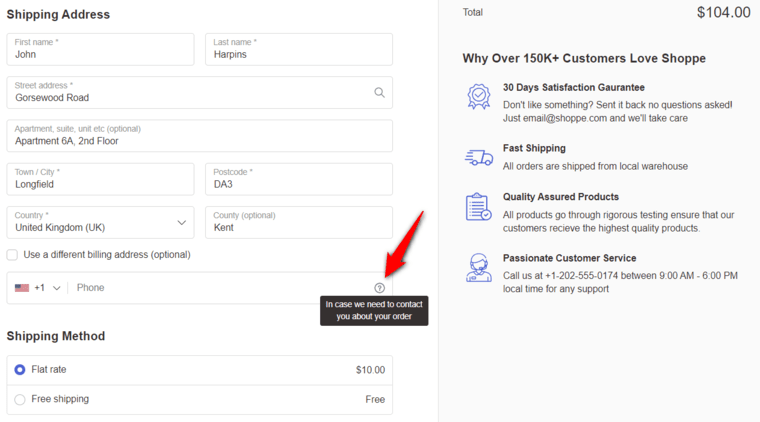Click the satisfaction guarantee badge icon
760x422 pixels.
click(478, 96)
